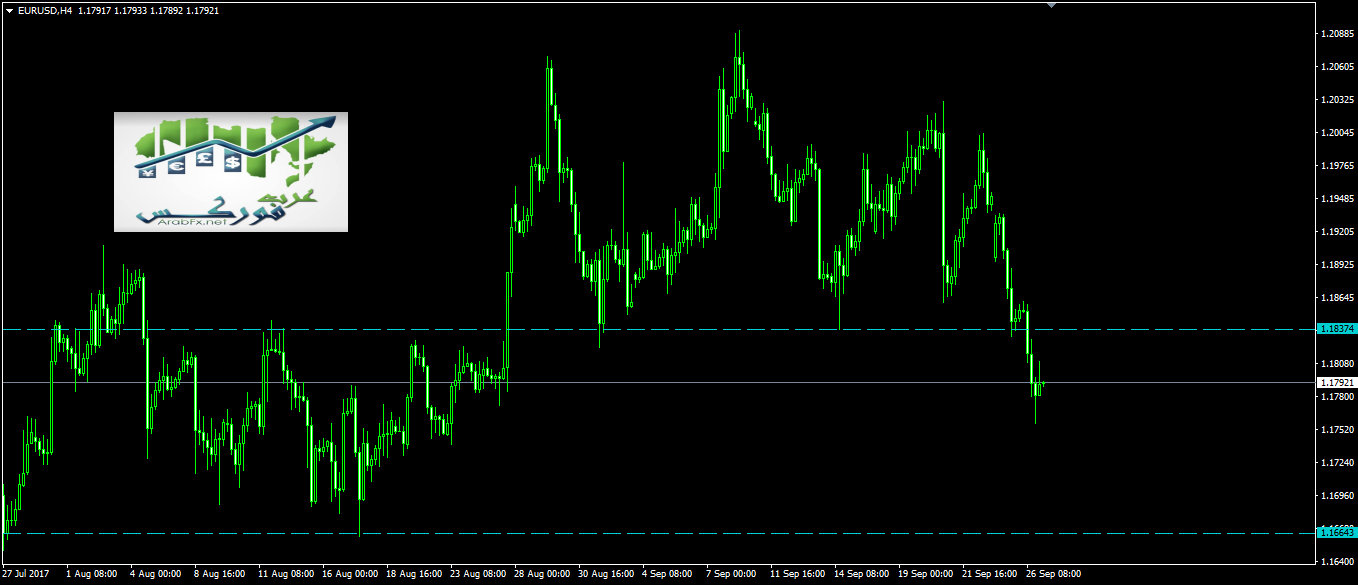Open the small triangle menu beside EURUSD,H4

[x=9, y=10]
